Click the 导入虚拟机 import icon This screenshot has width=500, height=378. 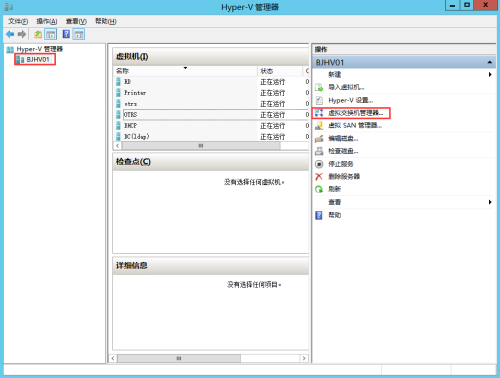(x=319, y=87)
